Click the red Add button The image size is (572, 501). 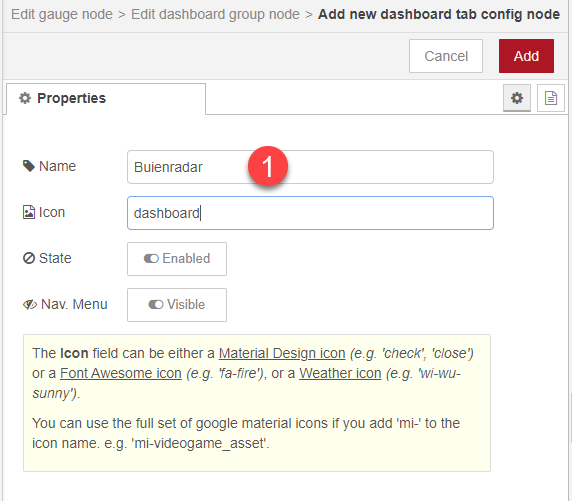[526, 56]
